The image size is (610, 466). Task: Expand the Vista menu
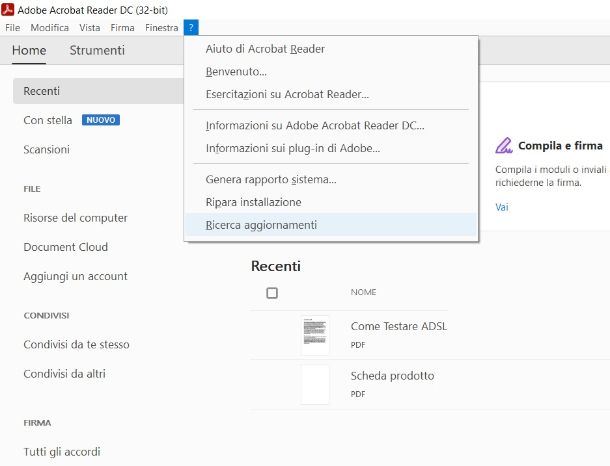point(90,28)
